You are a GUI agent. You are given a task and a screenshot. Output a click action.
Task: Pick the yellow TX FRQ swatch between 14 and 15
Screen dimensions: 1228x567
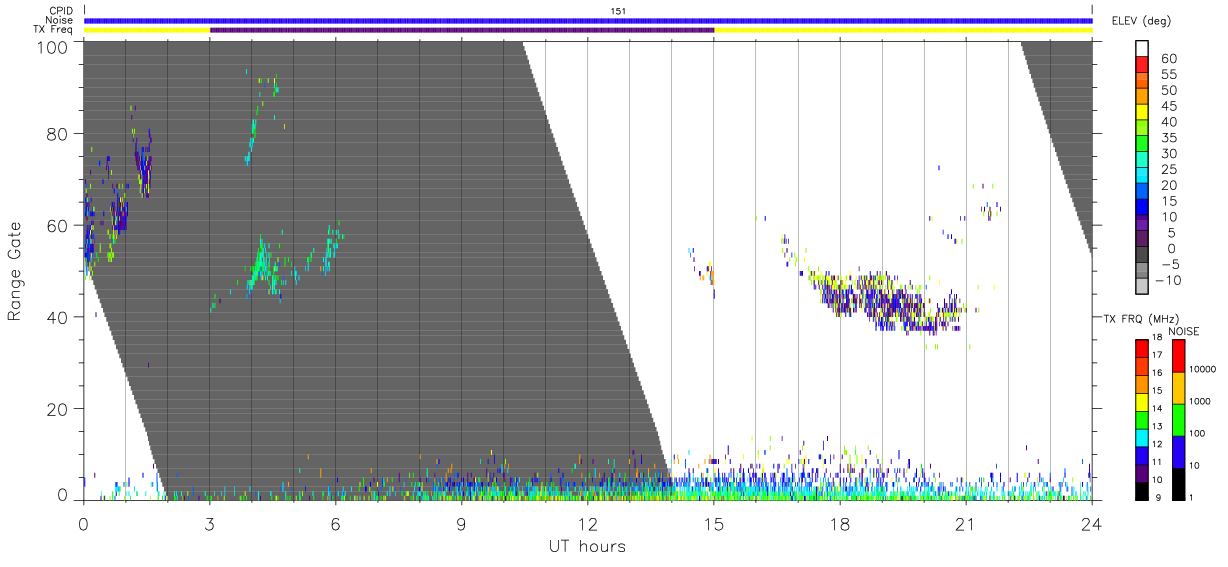point(1142,402)
